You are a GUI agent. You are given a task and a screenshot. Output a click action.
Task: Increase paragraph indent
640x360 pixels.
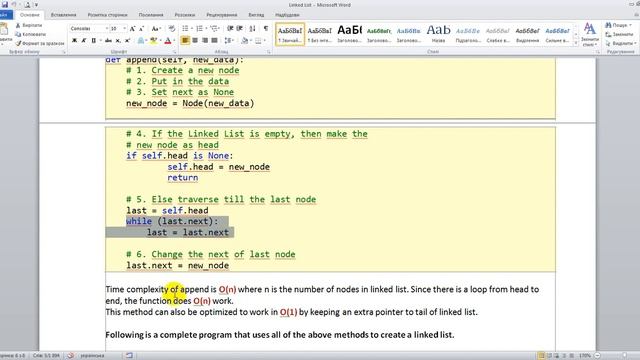(x=240, y=29)
